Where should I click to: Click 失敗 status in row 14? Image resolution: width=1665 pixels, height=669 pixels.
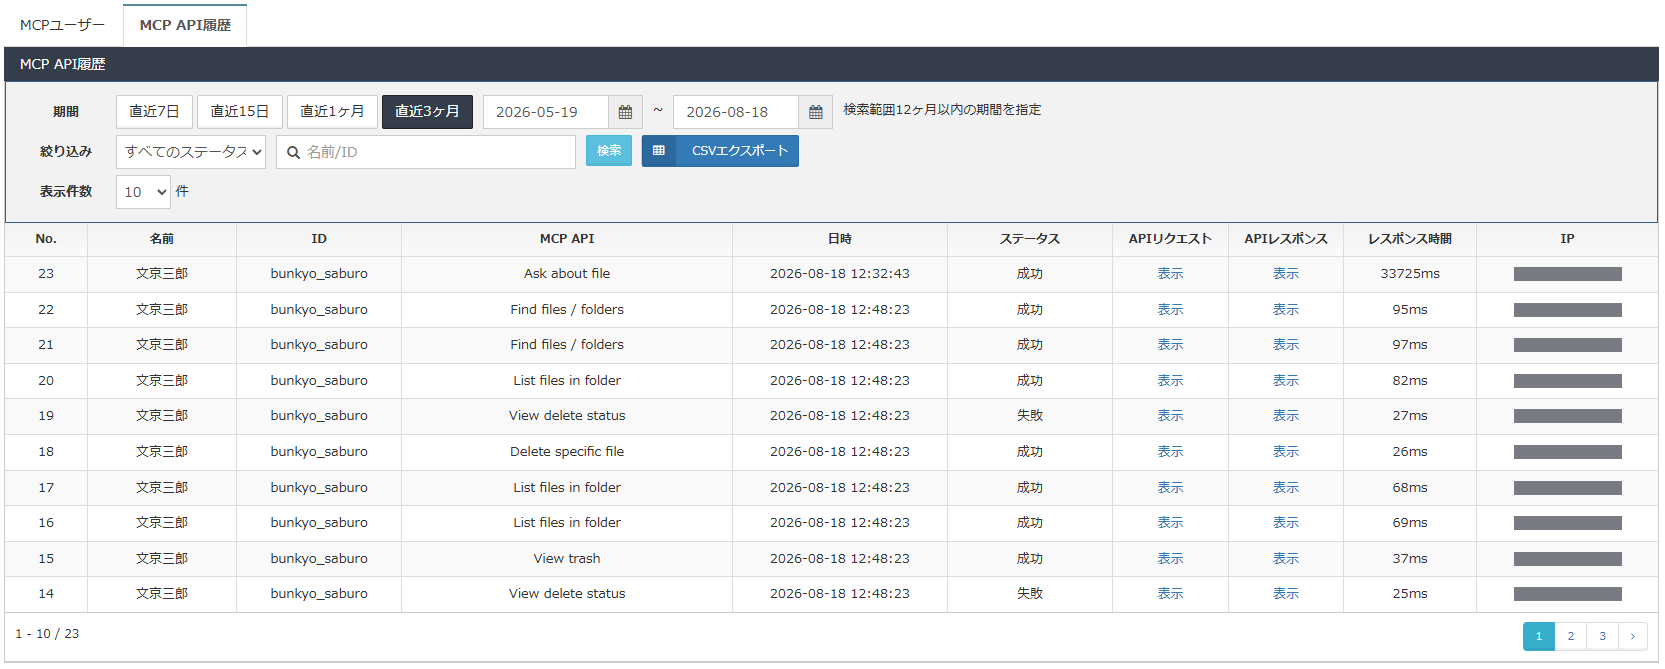[1030, 594]
